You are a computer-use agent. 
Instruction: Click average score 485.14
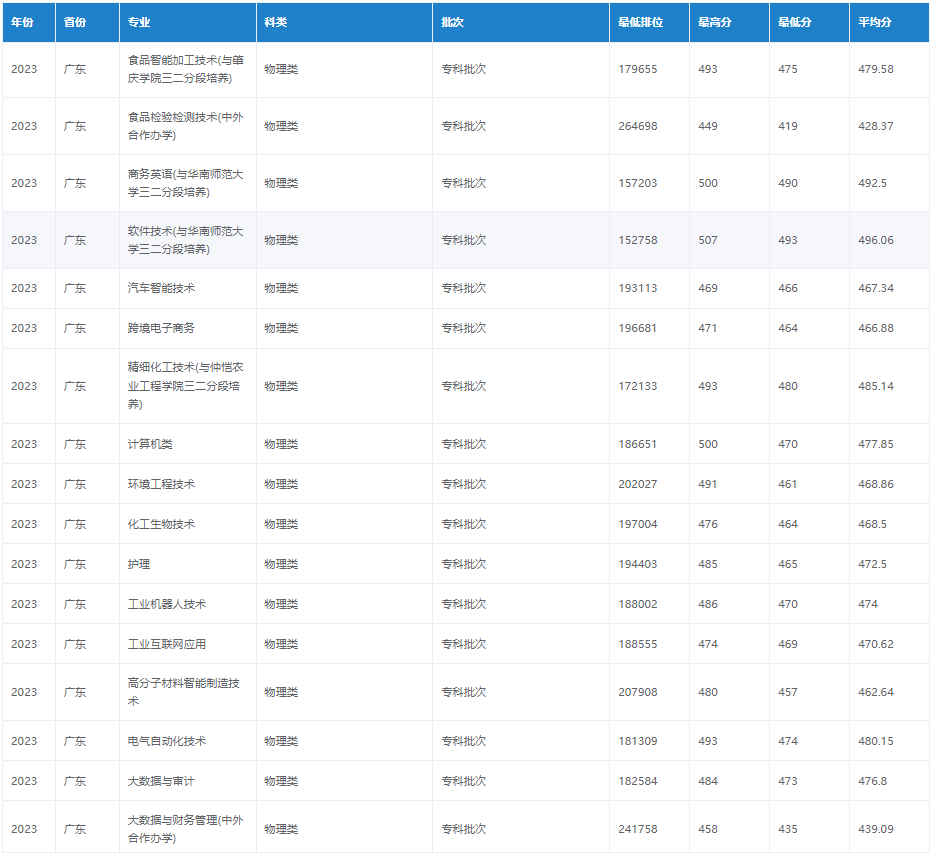coord(876,386)
